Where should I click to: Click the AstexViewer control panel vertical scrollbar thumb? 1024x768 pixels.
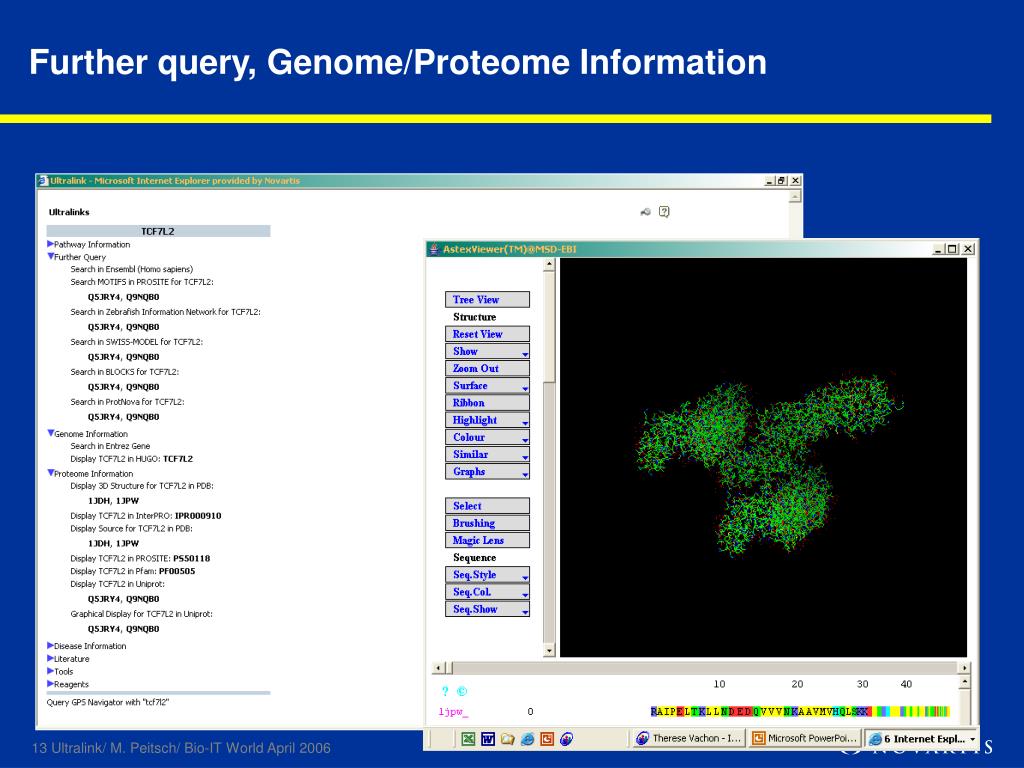tap(549, 327)
